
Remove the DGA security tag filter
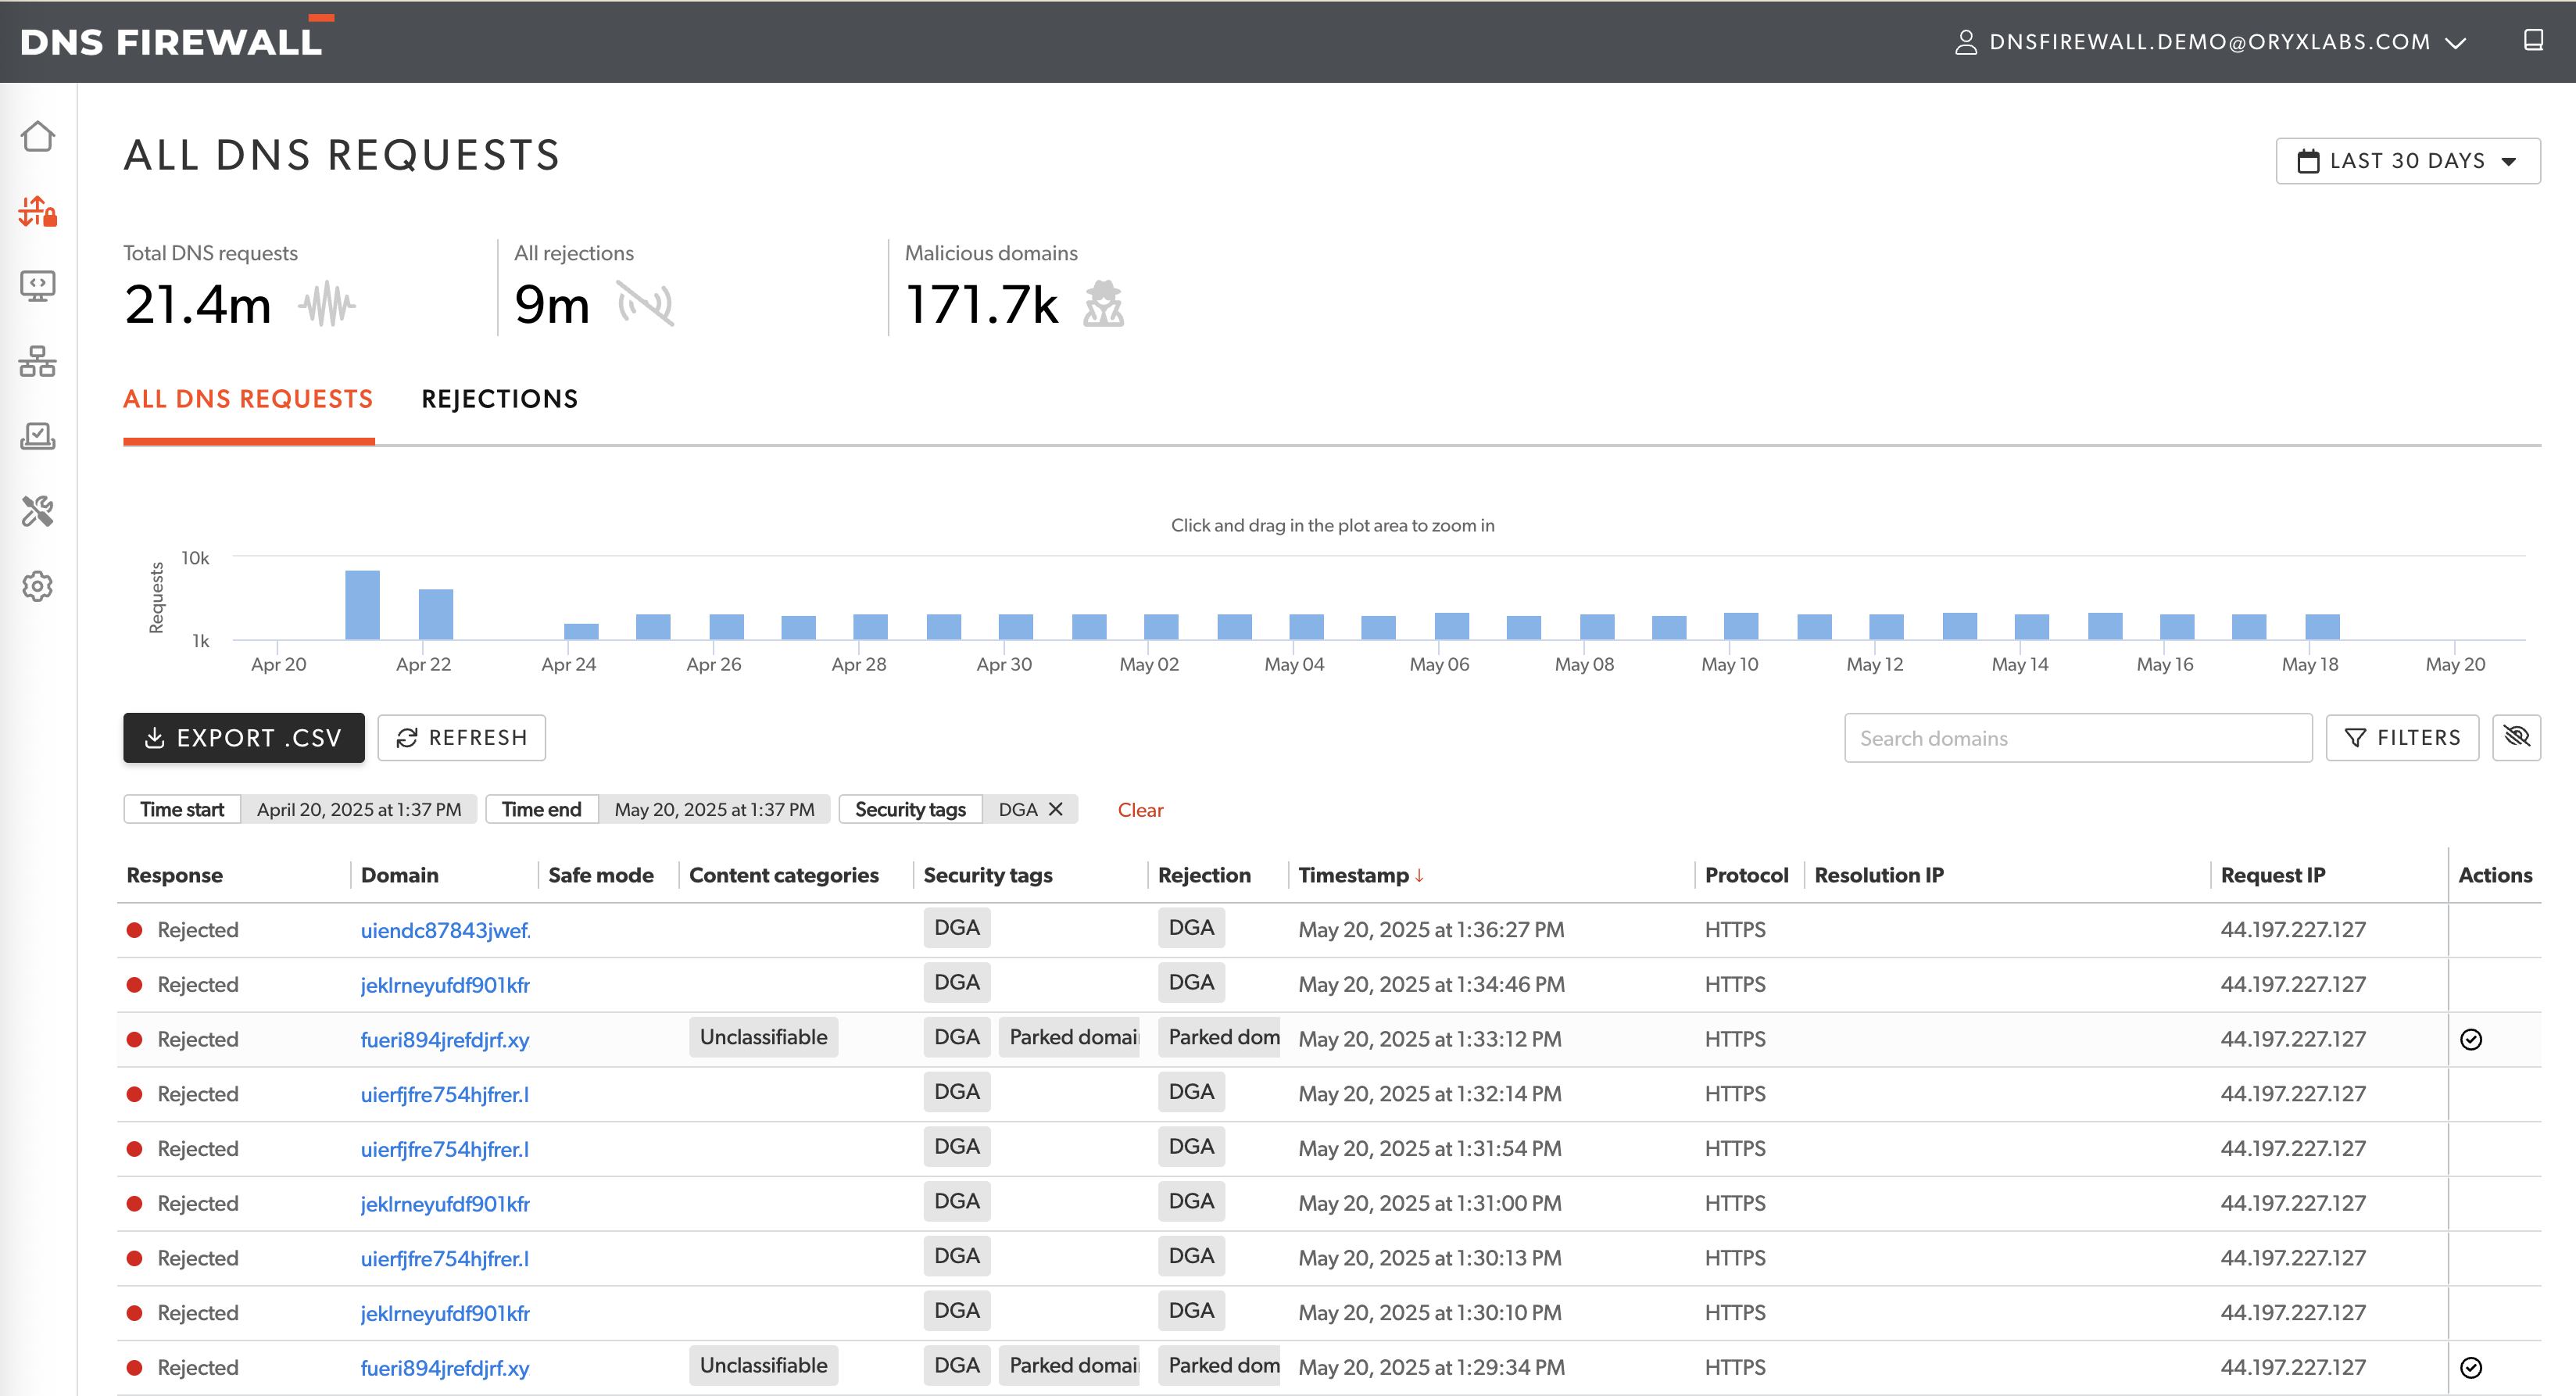coord(1057,809)
